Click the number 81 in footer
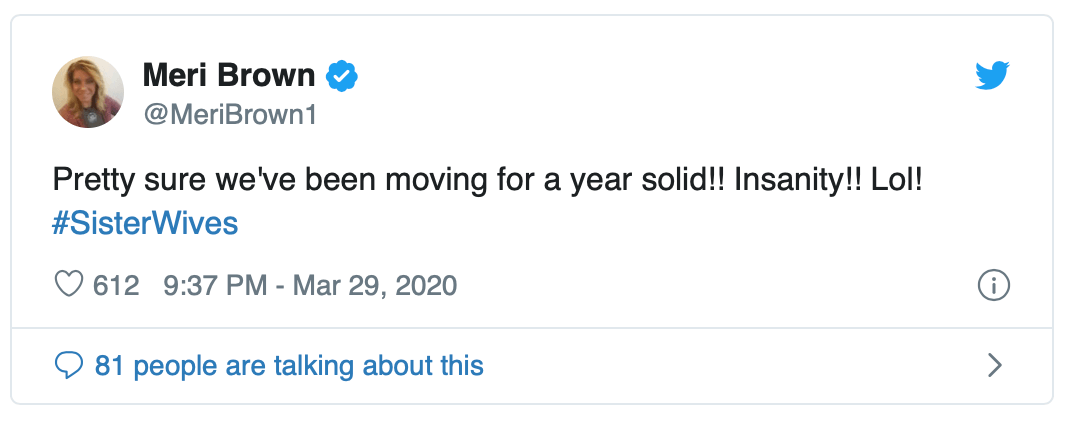 click(x=110, y=366)
